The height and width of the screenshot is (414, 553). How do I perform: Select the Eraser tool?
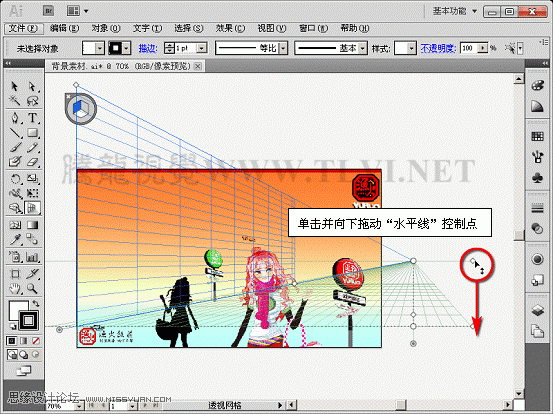32,162
